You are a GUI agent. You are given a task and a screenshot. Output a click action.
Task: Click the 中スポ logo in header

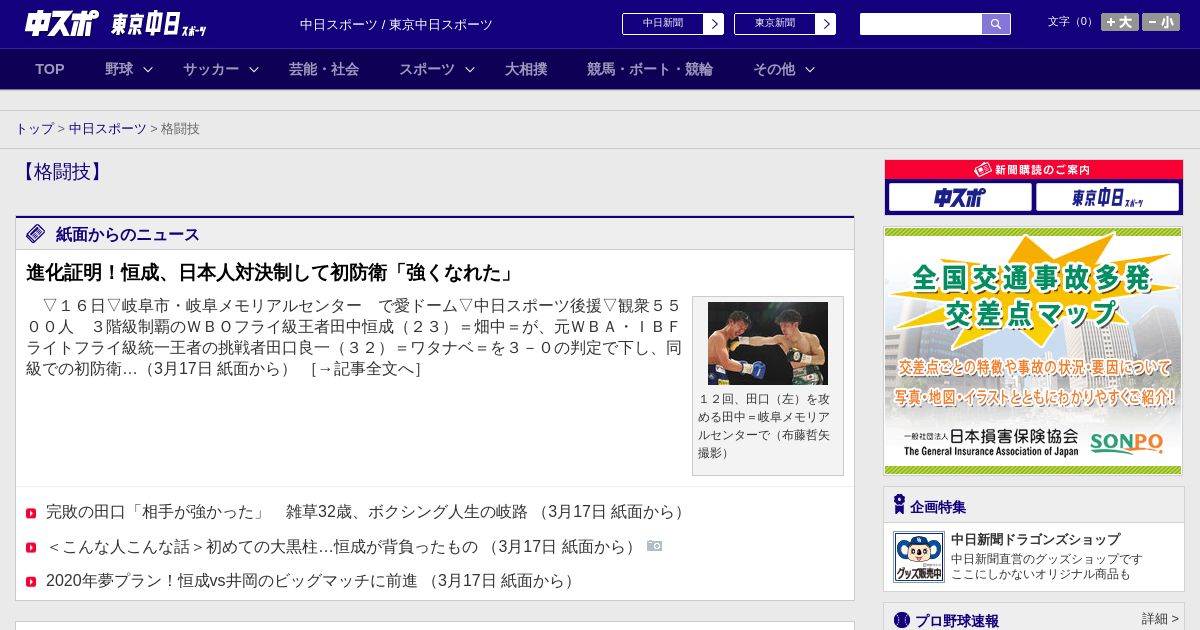coord(62,23)
